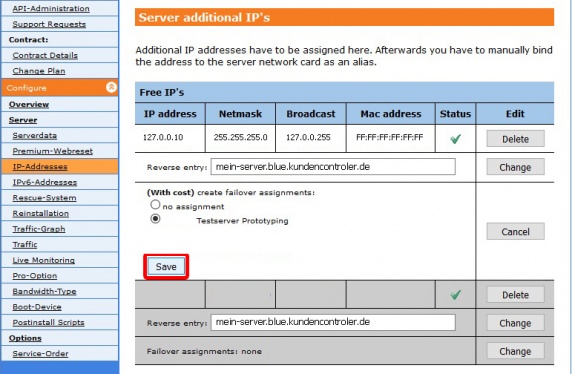This screenshot has height=374, width=572.
Task: Go to Change Plan page
Action: 39,71
